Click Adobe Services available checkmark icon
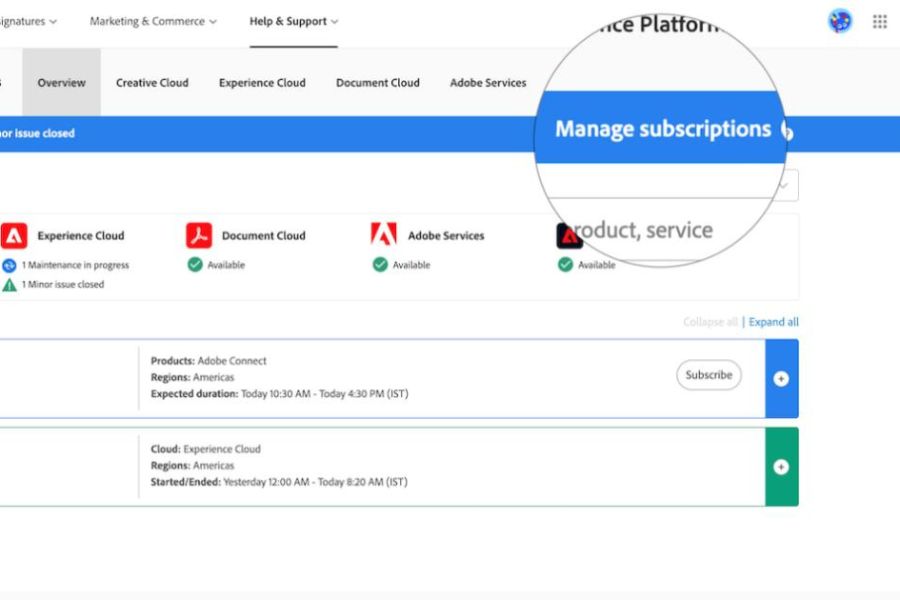 coord(380,265)
